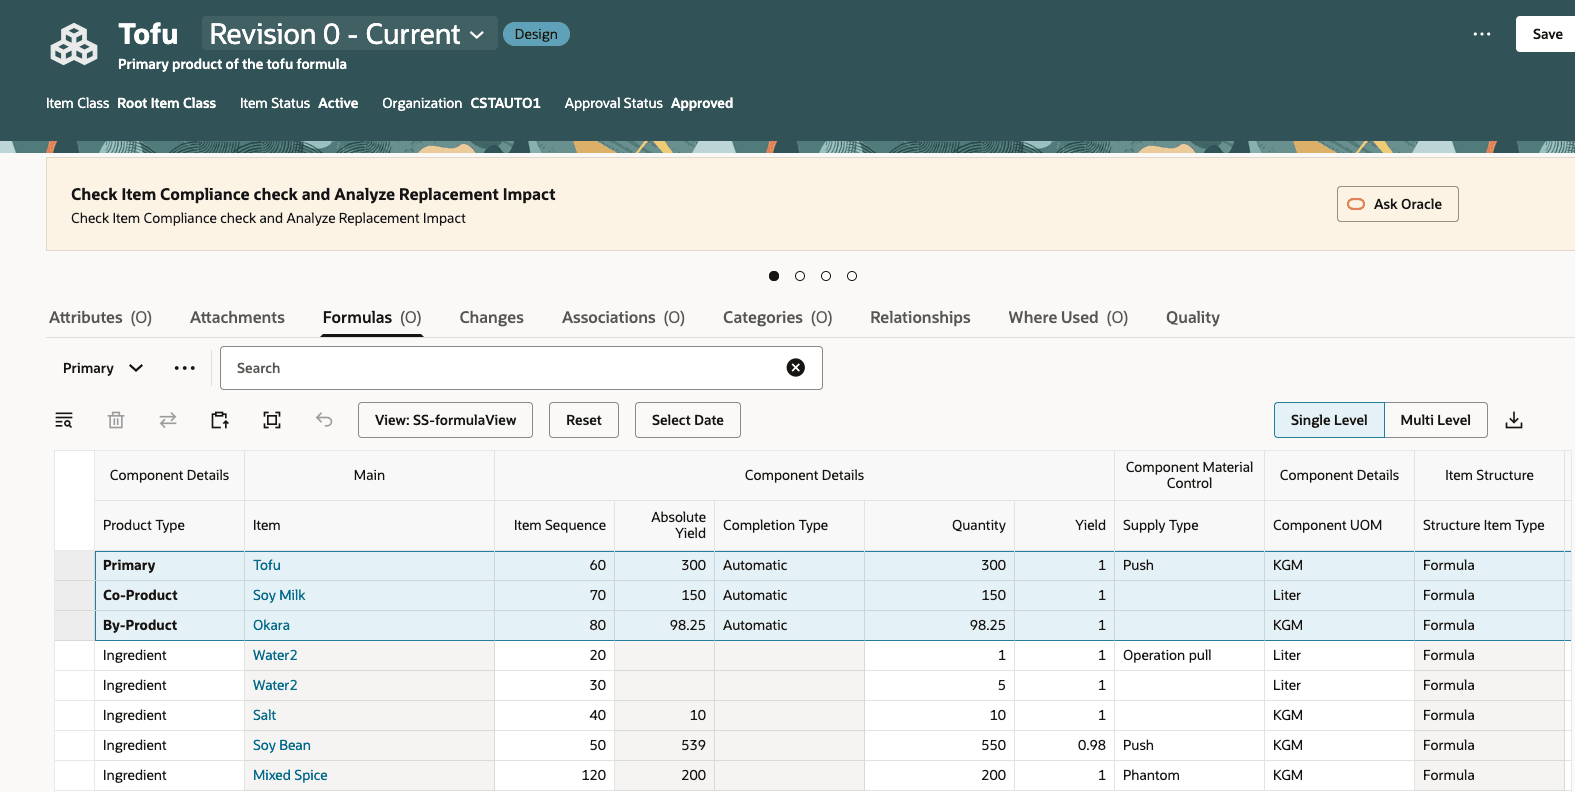Open the header more-actions ellipsis menu
This screenshot has height=792, width=1575.
(1482, 34)
